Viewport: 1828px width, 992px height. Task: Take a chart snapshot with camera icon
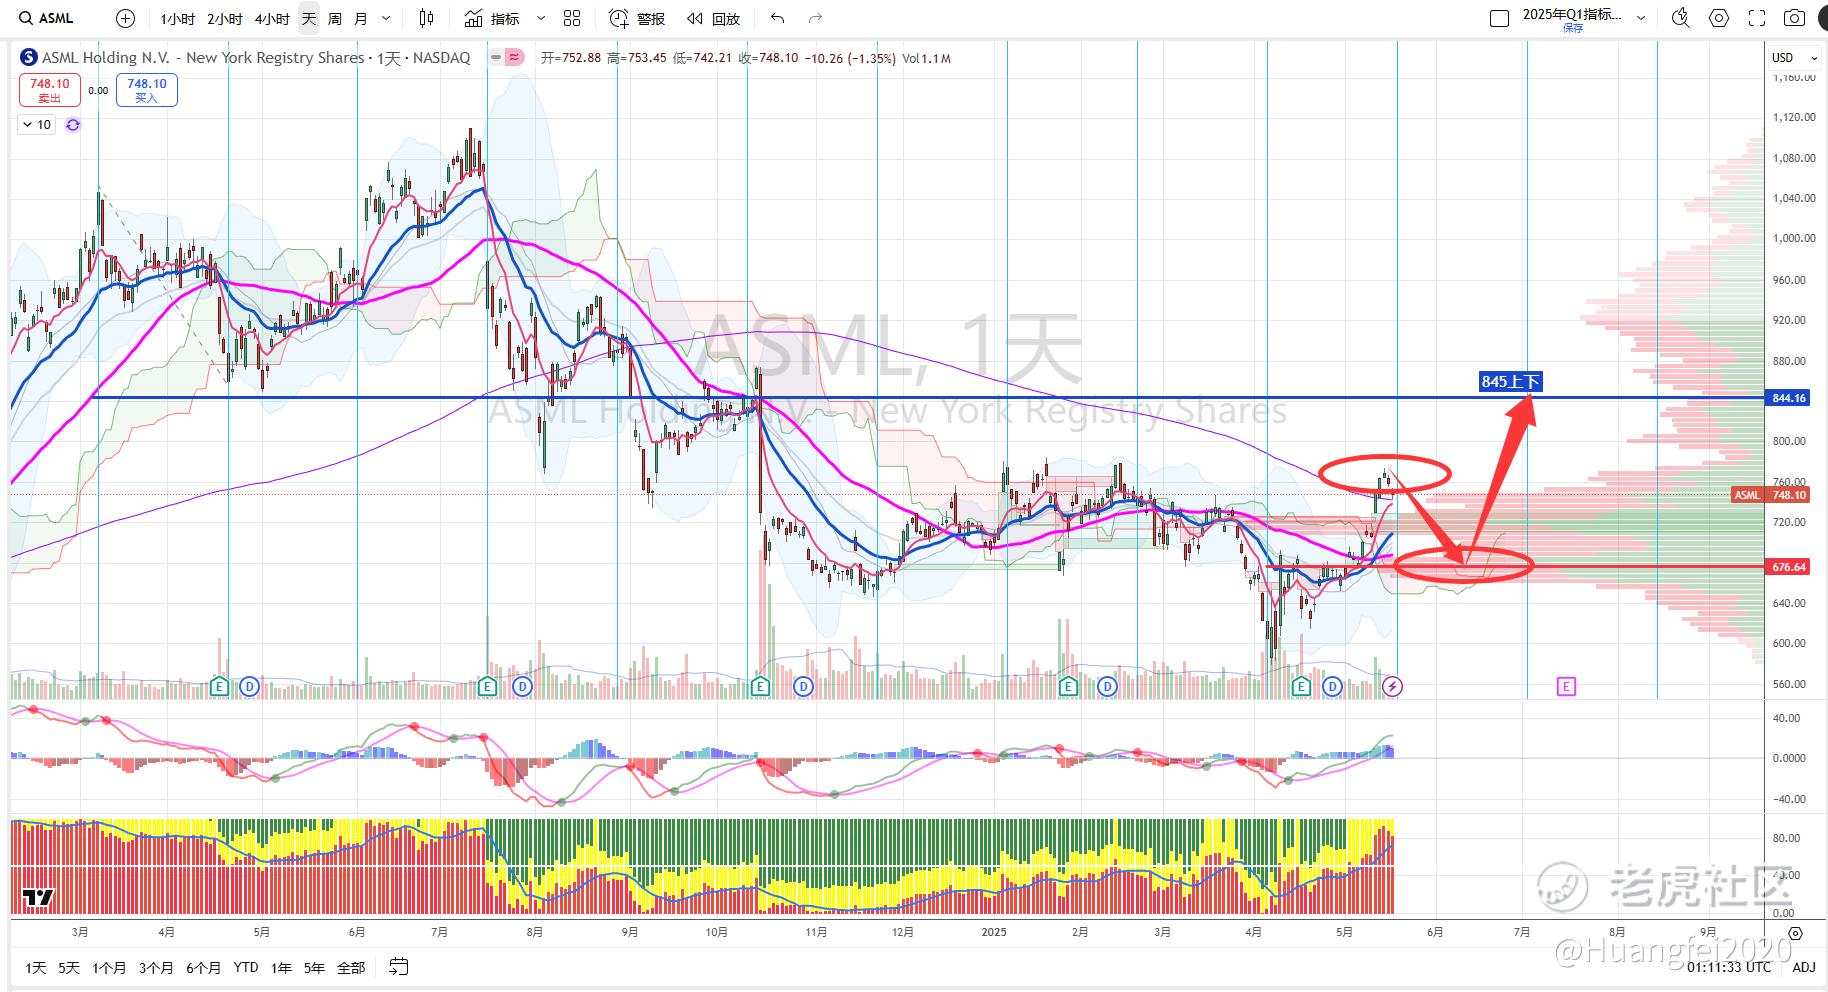[x=1795, y=18]
